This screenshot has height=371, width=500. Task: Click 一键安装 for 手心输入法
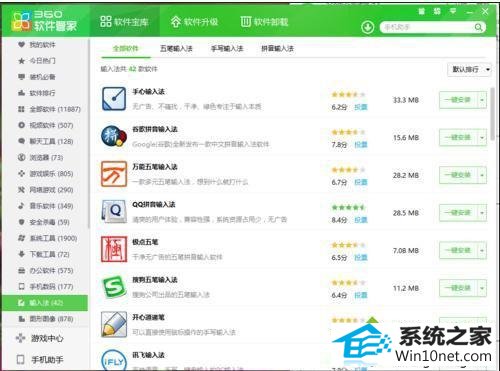(x=459, y=100)
